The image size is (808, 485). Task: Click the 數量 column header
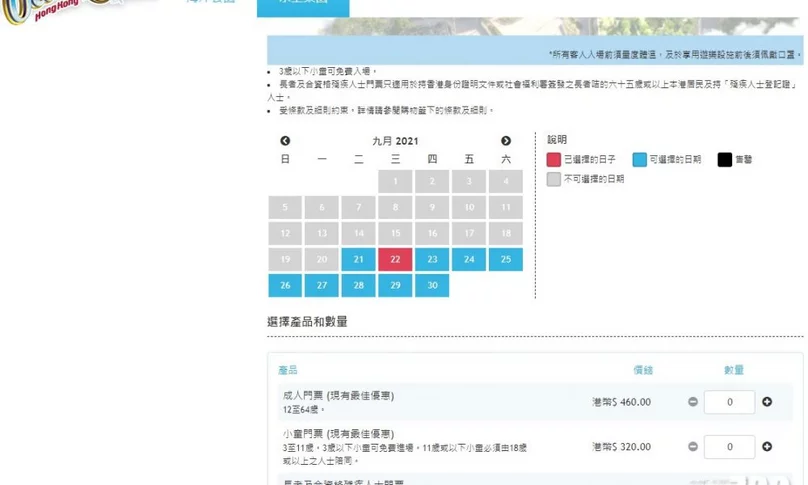pos(734,370)
